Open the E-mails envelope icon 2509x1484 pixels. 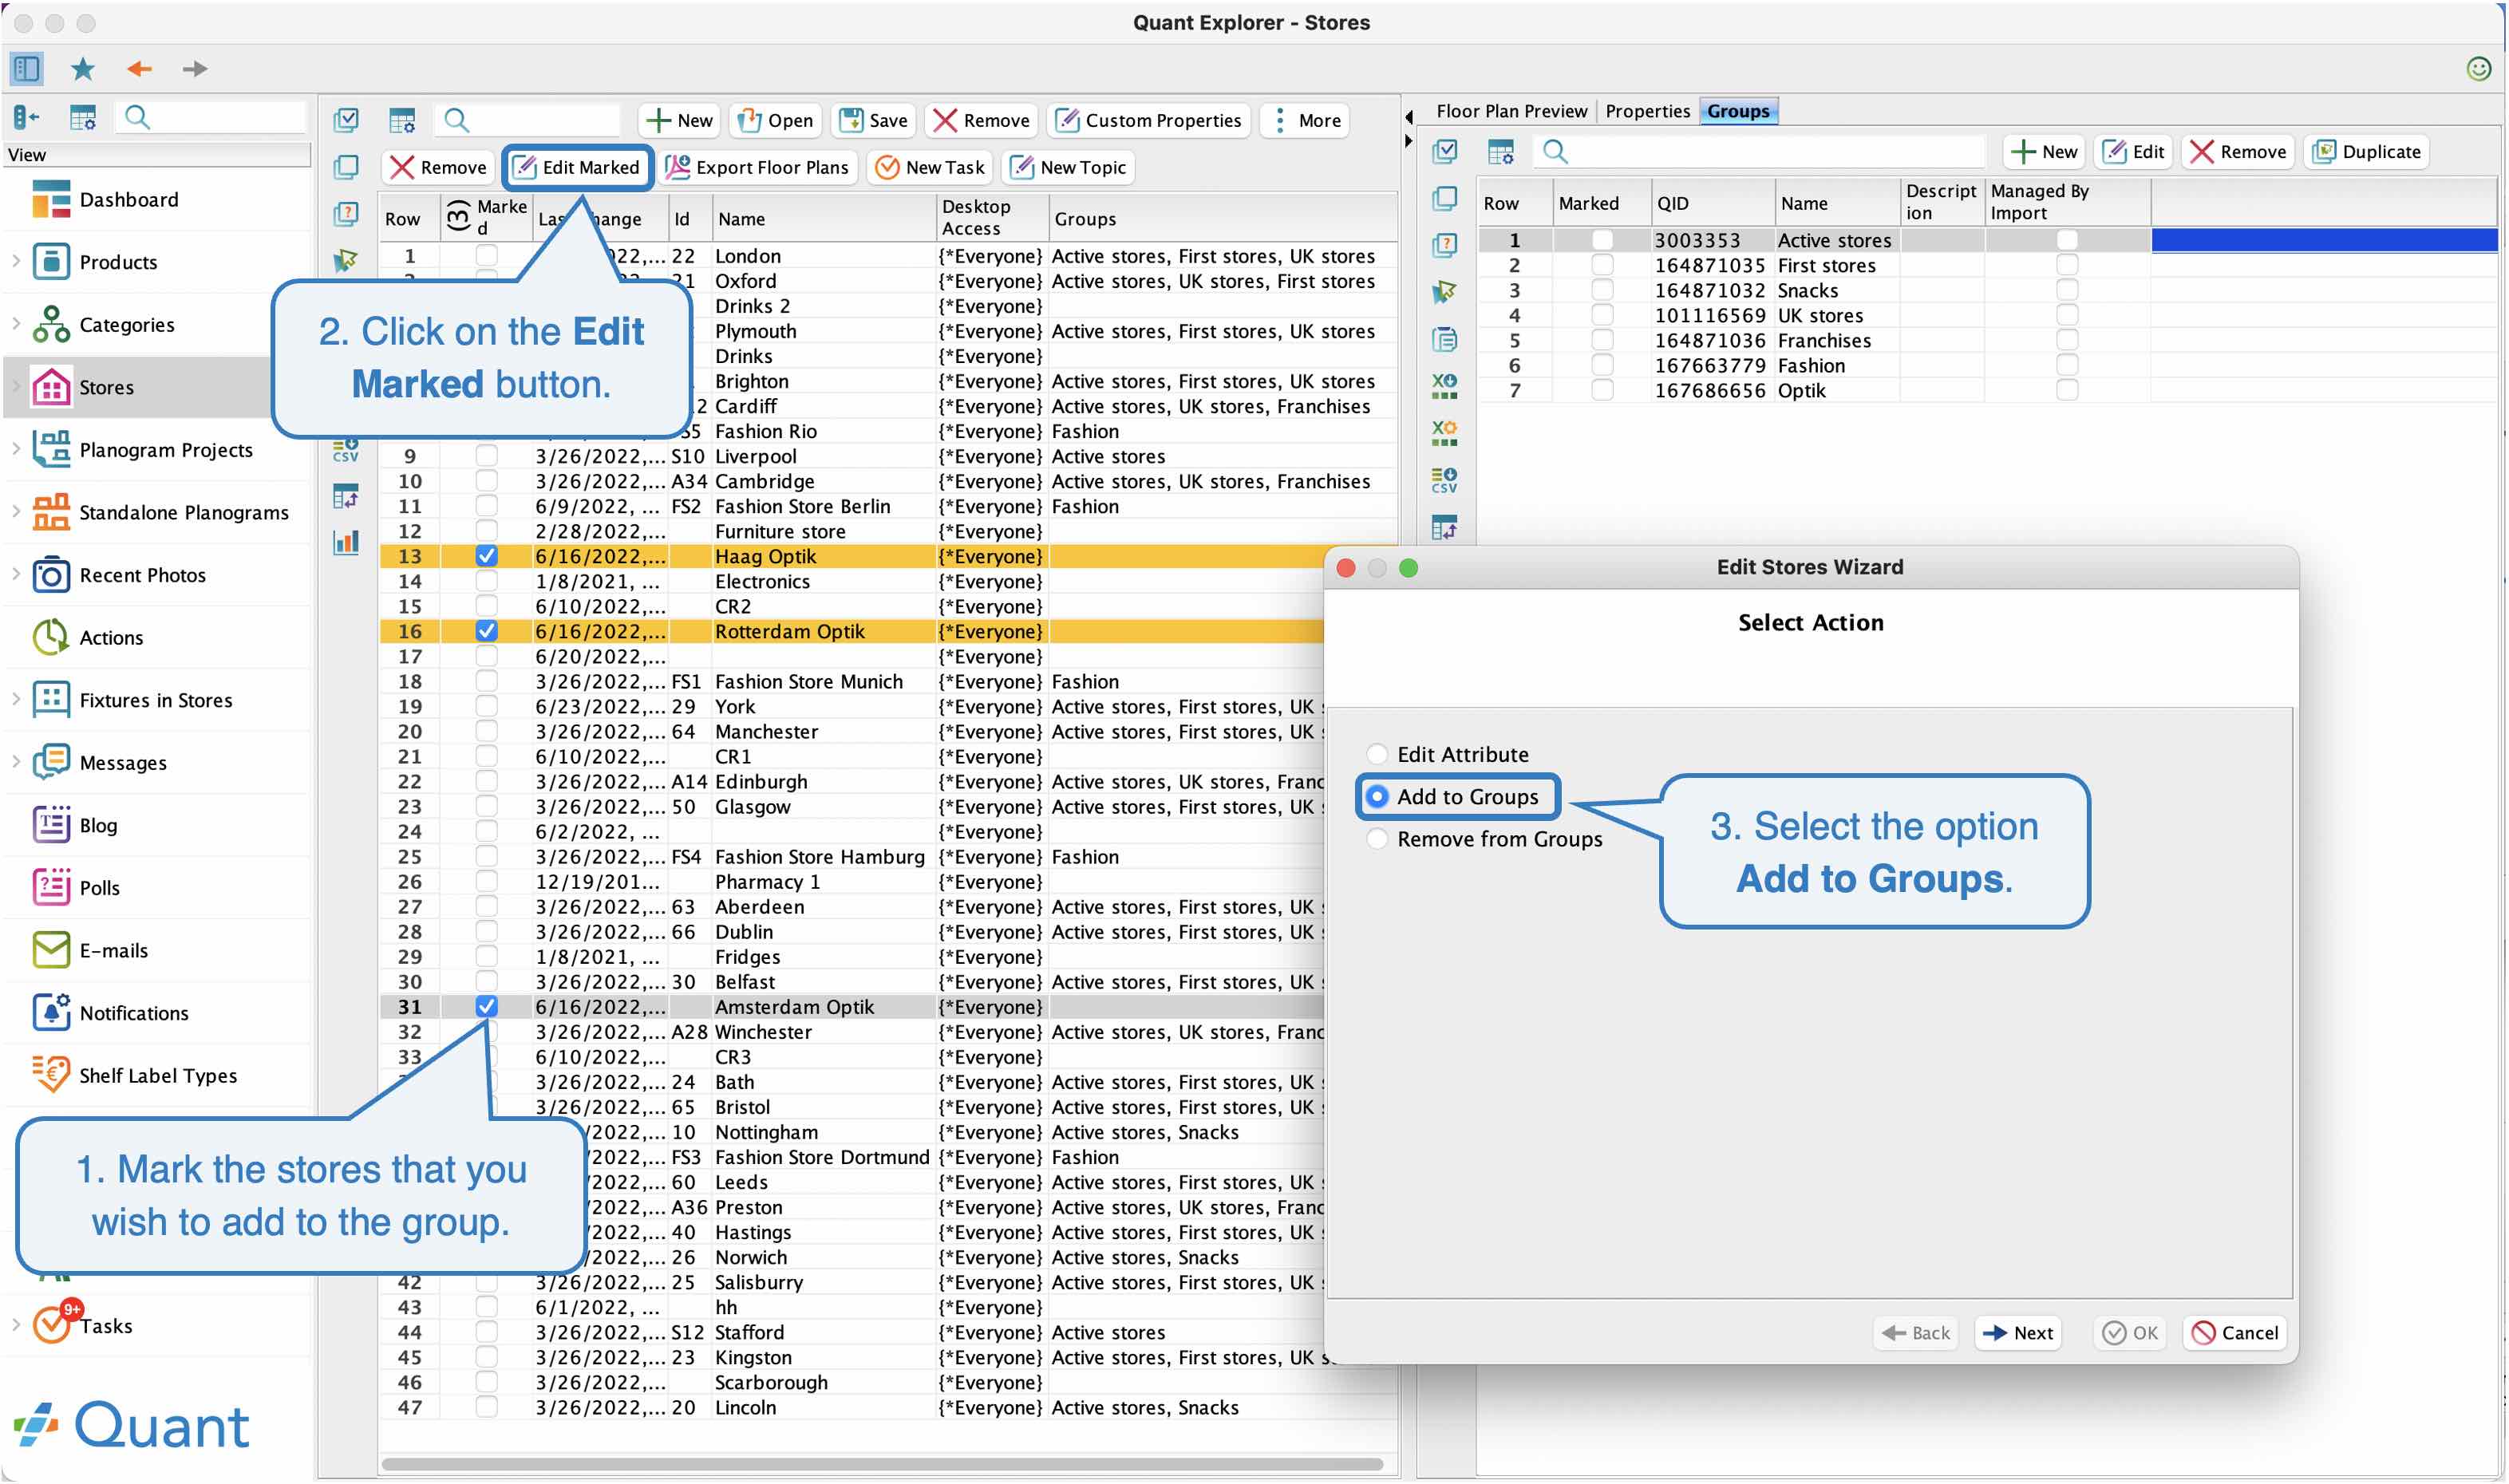tap(51, 950)
